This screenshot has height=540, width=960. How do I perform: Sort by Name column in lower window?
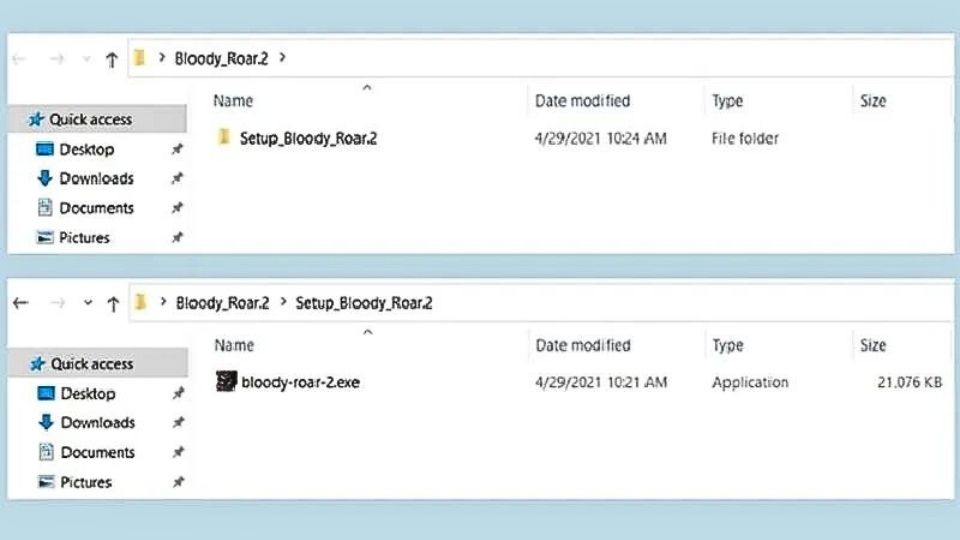tap(234, 345)
